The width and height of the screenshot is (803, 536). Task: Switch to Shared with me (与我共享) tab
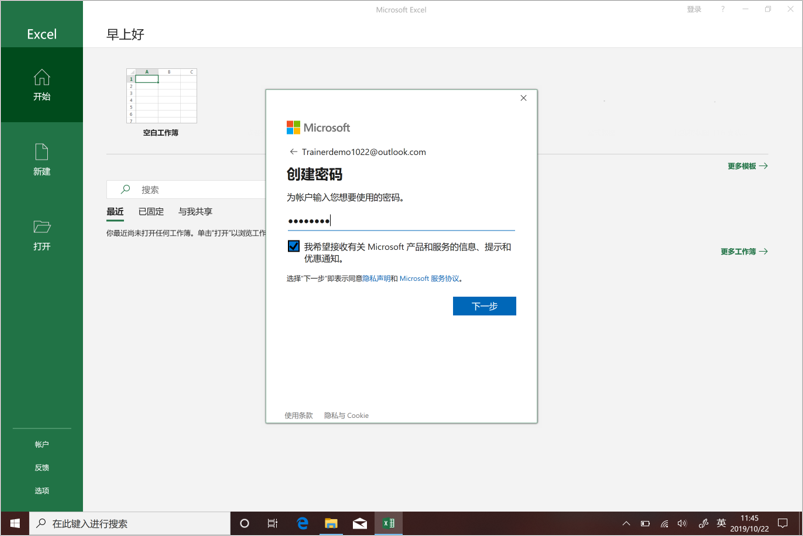195,212
